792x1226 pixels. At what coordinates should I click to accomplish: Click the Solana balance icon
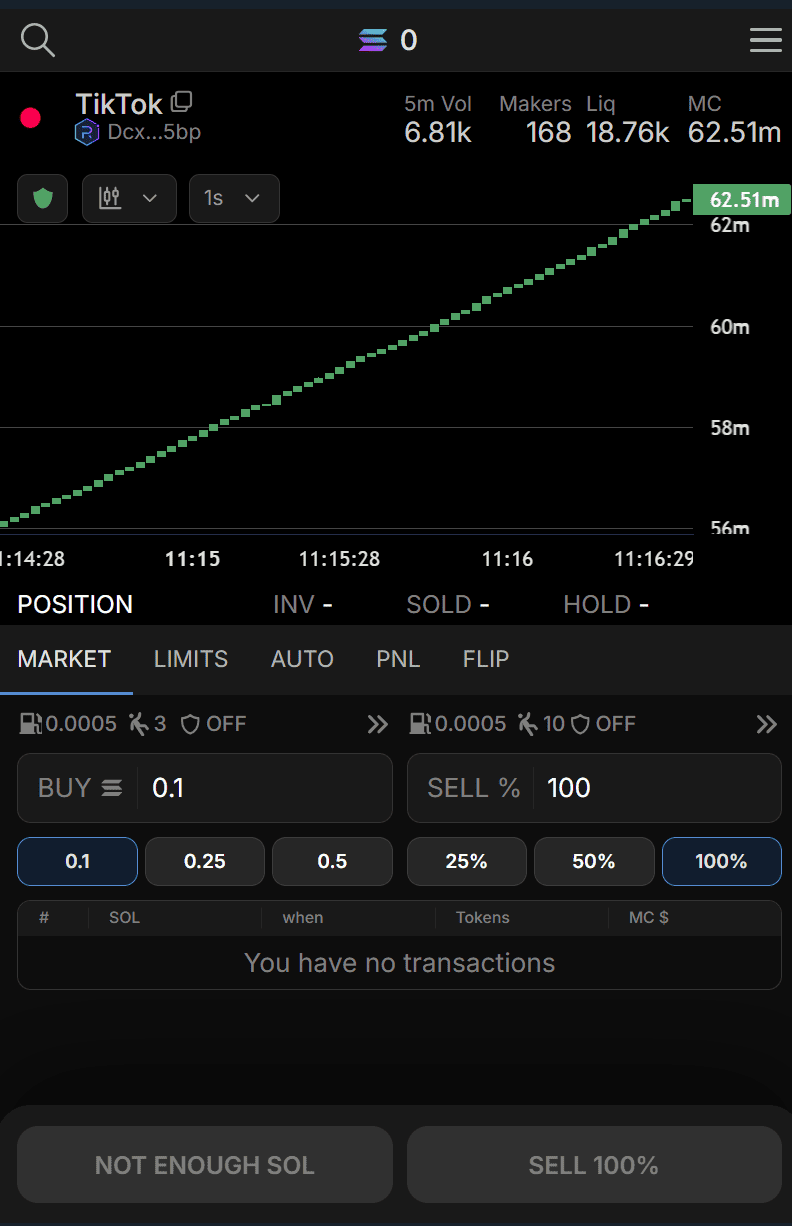click(373, 40)
